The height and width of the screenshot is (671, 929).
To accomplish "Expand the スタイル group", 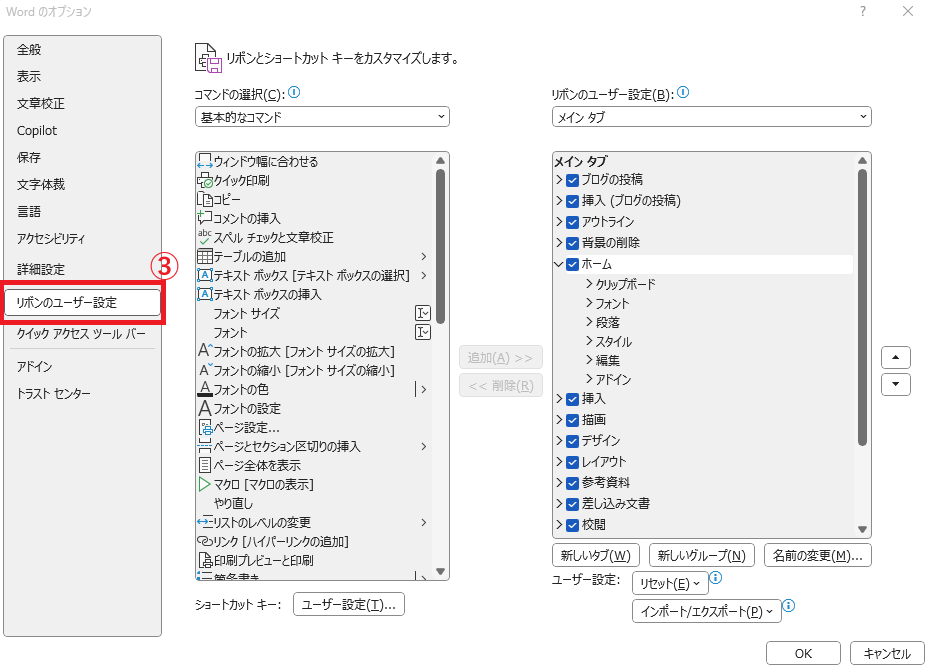I will coord(589,341).
